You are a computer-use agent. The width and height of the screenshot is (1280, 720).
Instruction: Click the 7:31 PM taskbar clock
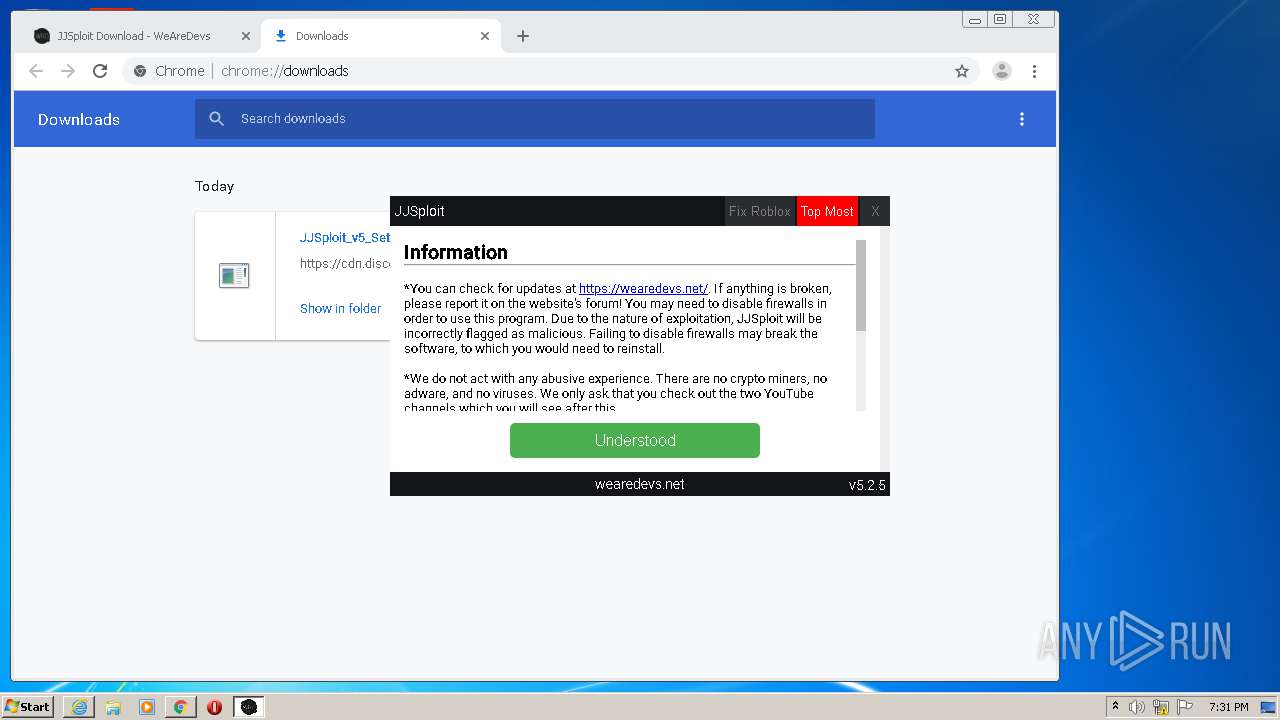[1229, 707]
